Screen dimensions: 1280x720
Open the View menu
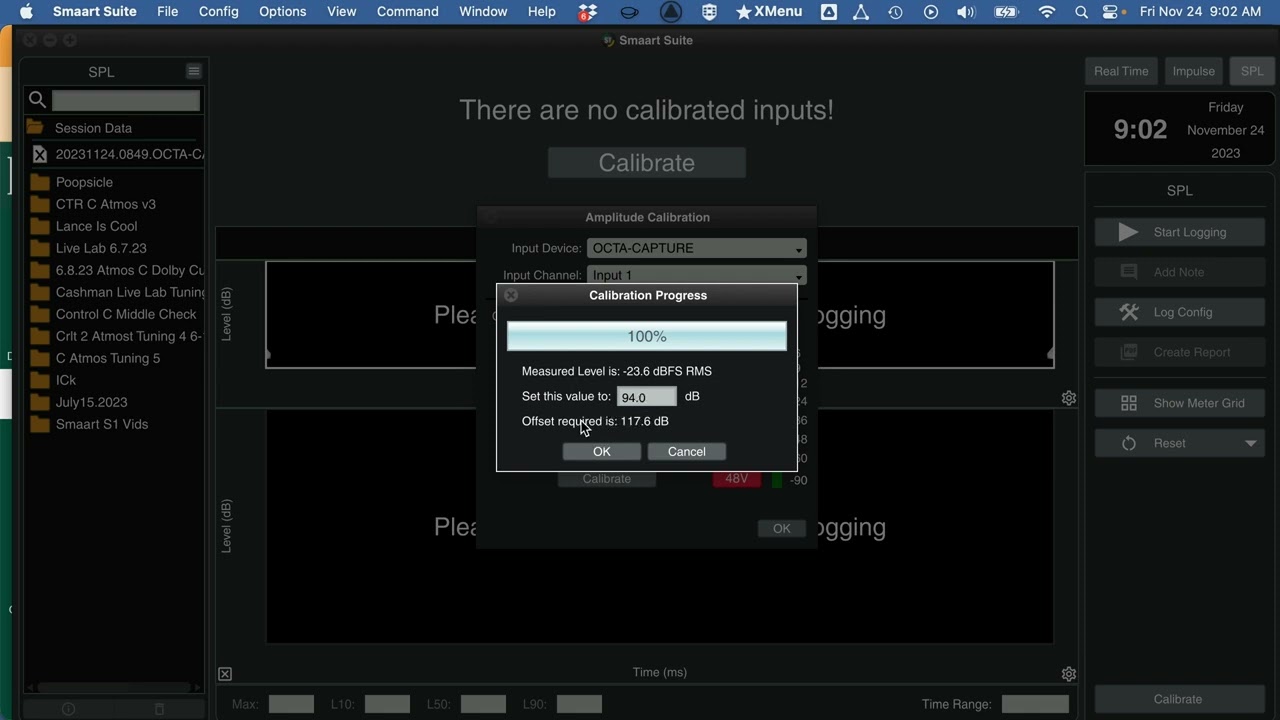pyautogui.click(x=342, y=12)
